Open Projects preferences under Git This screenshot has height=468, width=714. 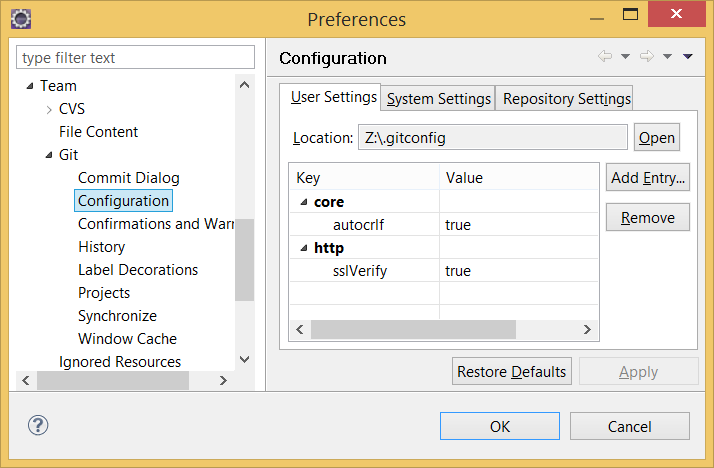point(104,293)
